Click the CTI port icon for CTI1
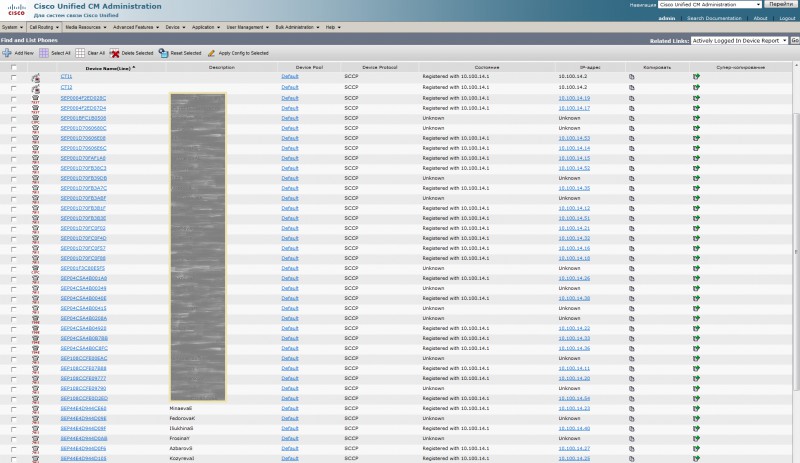Image resolution: width=800 pixels, height=463 pixels. tap(35, 78)
